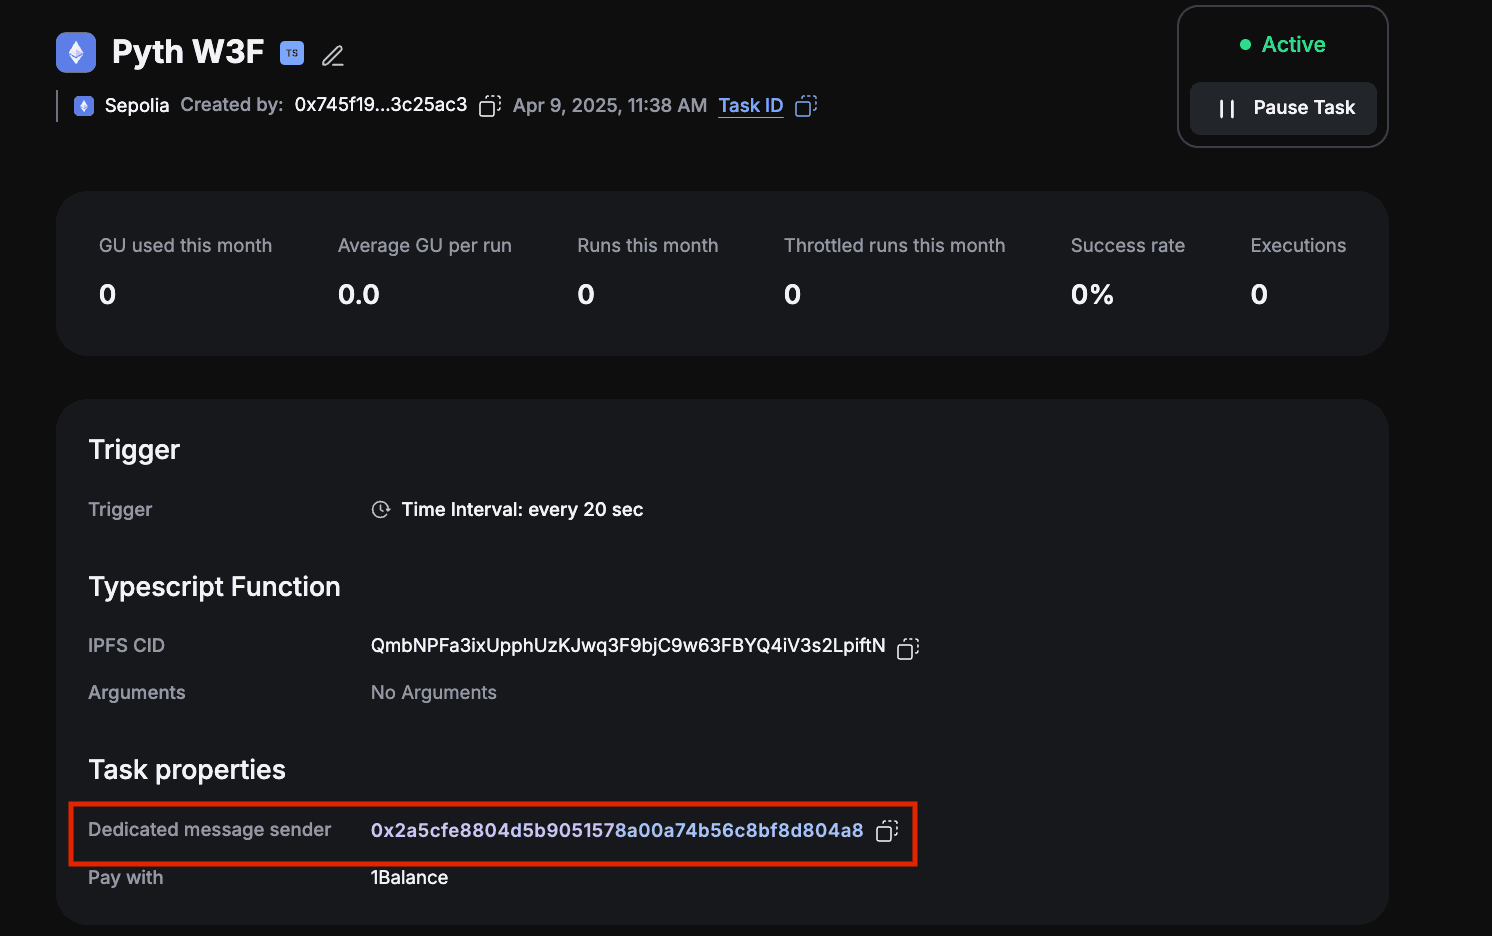Click the 1Balance payment method text
The image size is (1492, 936).
pyautogui.click(x=409, y=878)
